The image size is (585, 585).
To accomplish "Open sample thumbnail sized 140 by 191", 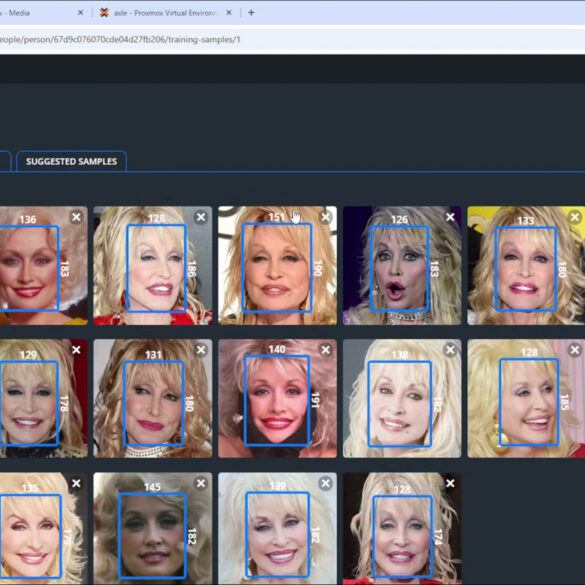I will 277,398.
